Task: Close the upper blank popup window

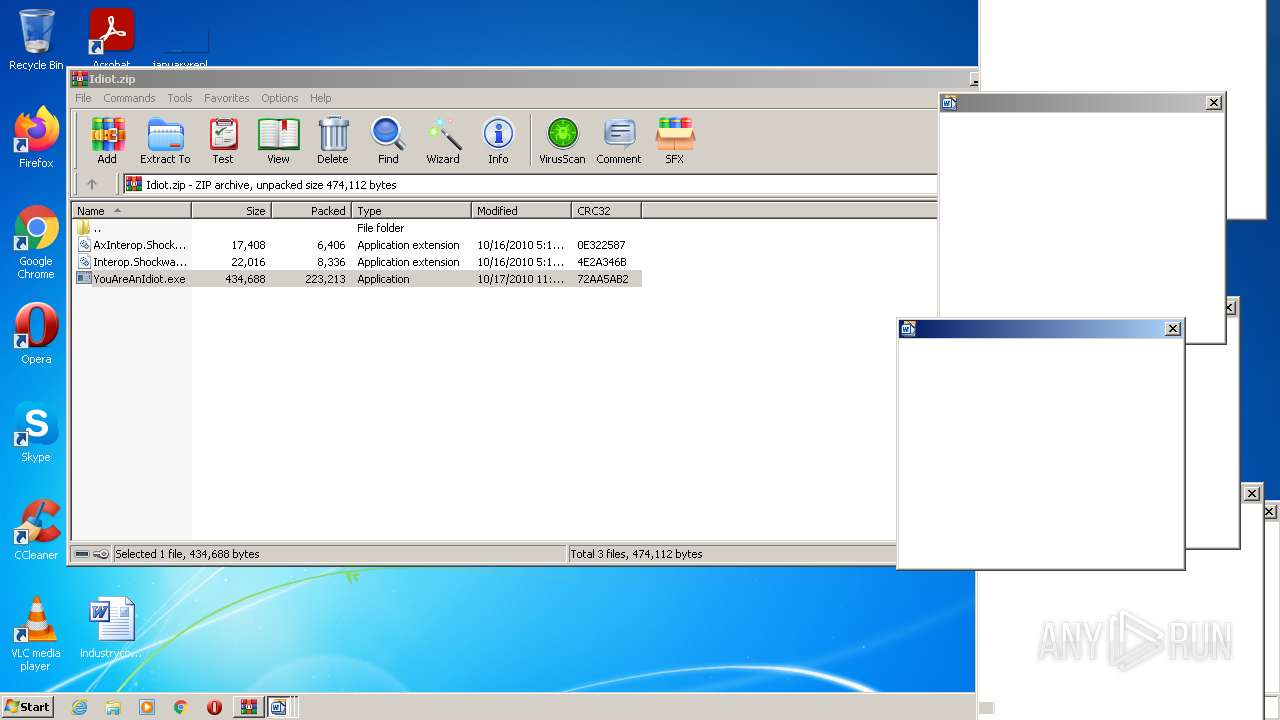Action: (1213, 102)
